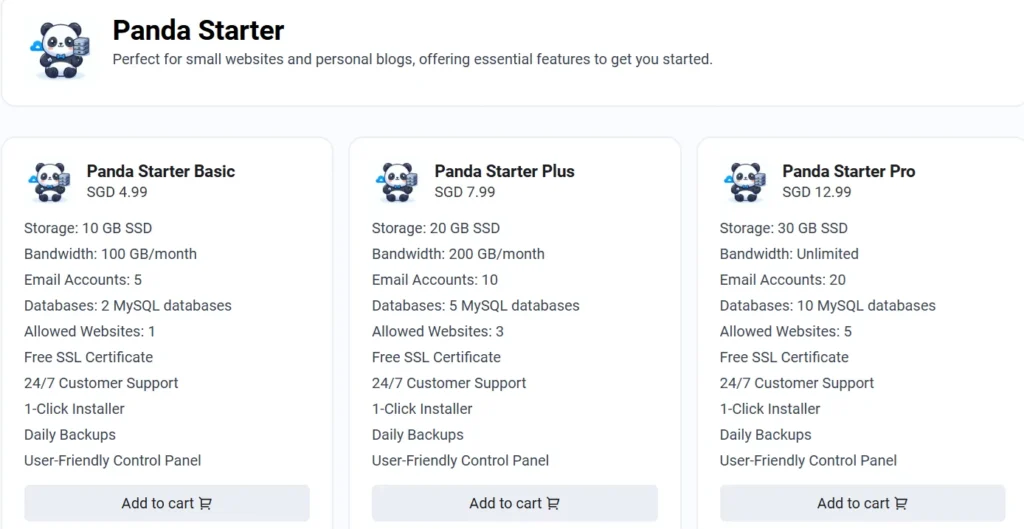This screenshot has height=529, width=1024.
Task: Click the Panda Starter Basic plan title
Action: pos(161,171)
